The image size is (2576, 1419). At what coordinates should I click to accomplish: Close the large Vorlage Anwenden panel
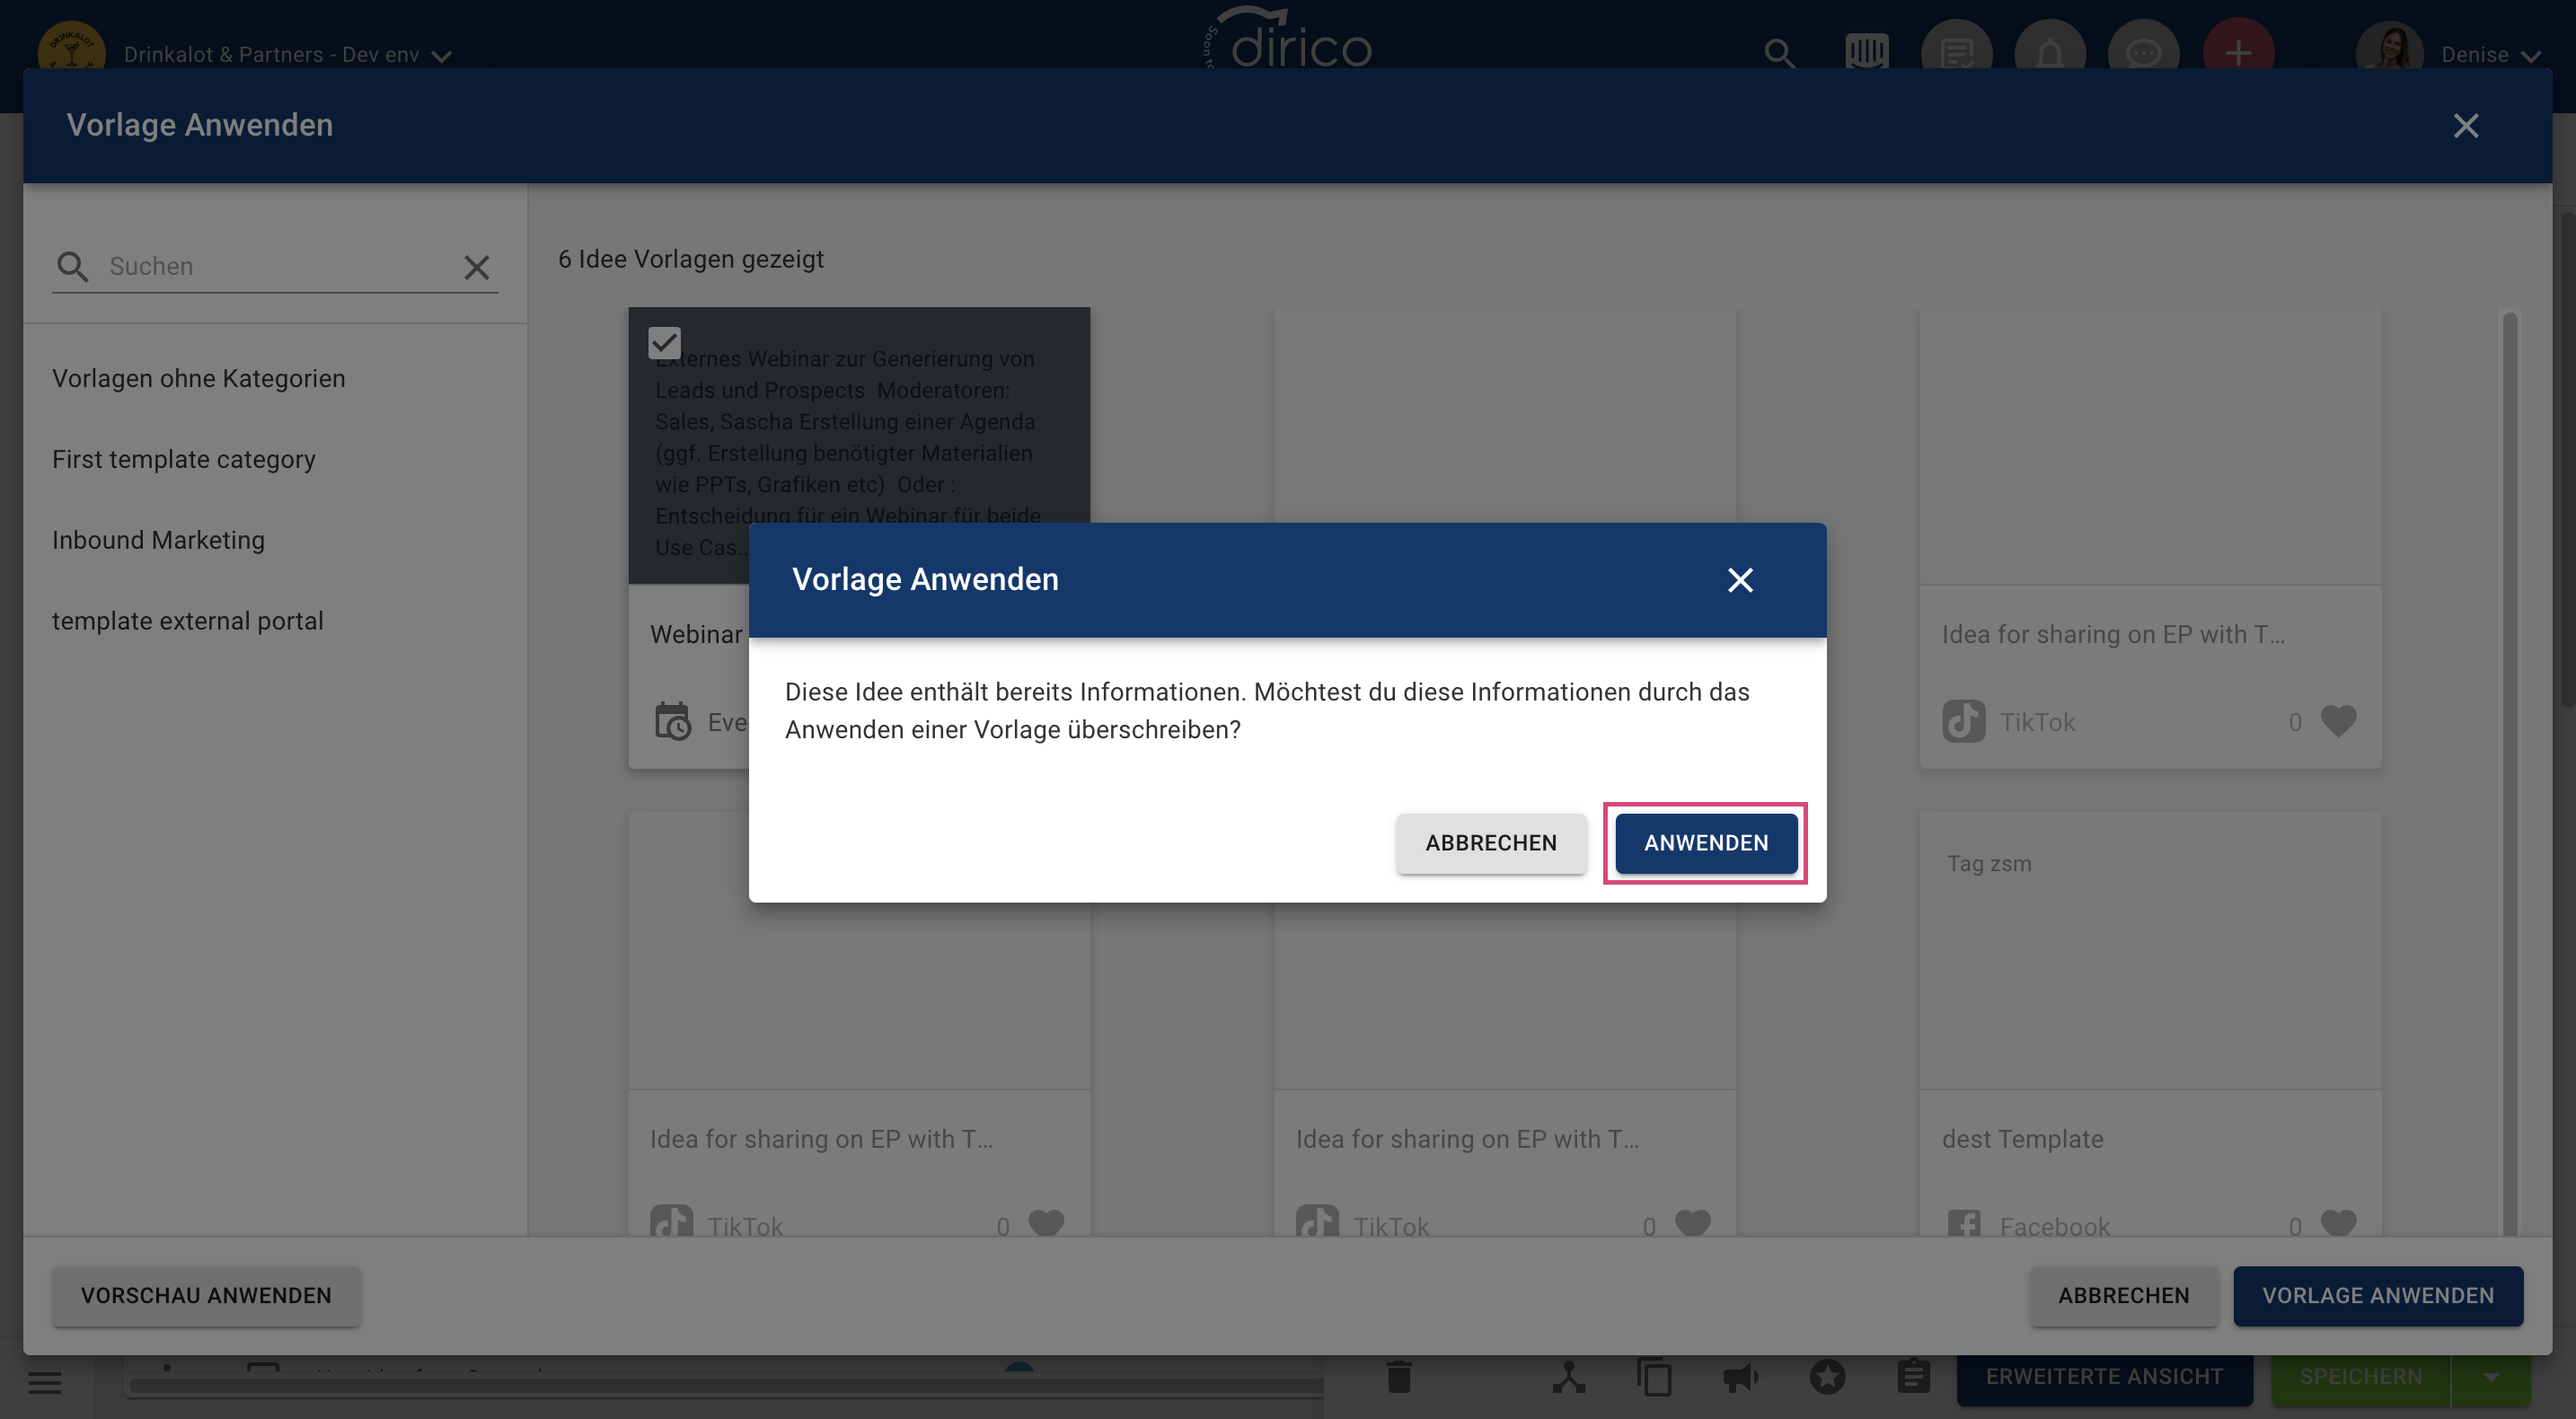click(x=2466, y=126)
